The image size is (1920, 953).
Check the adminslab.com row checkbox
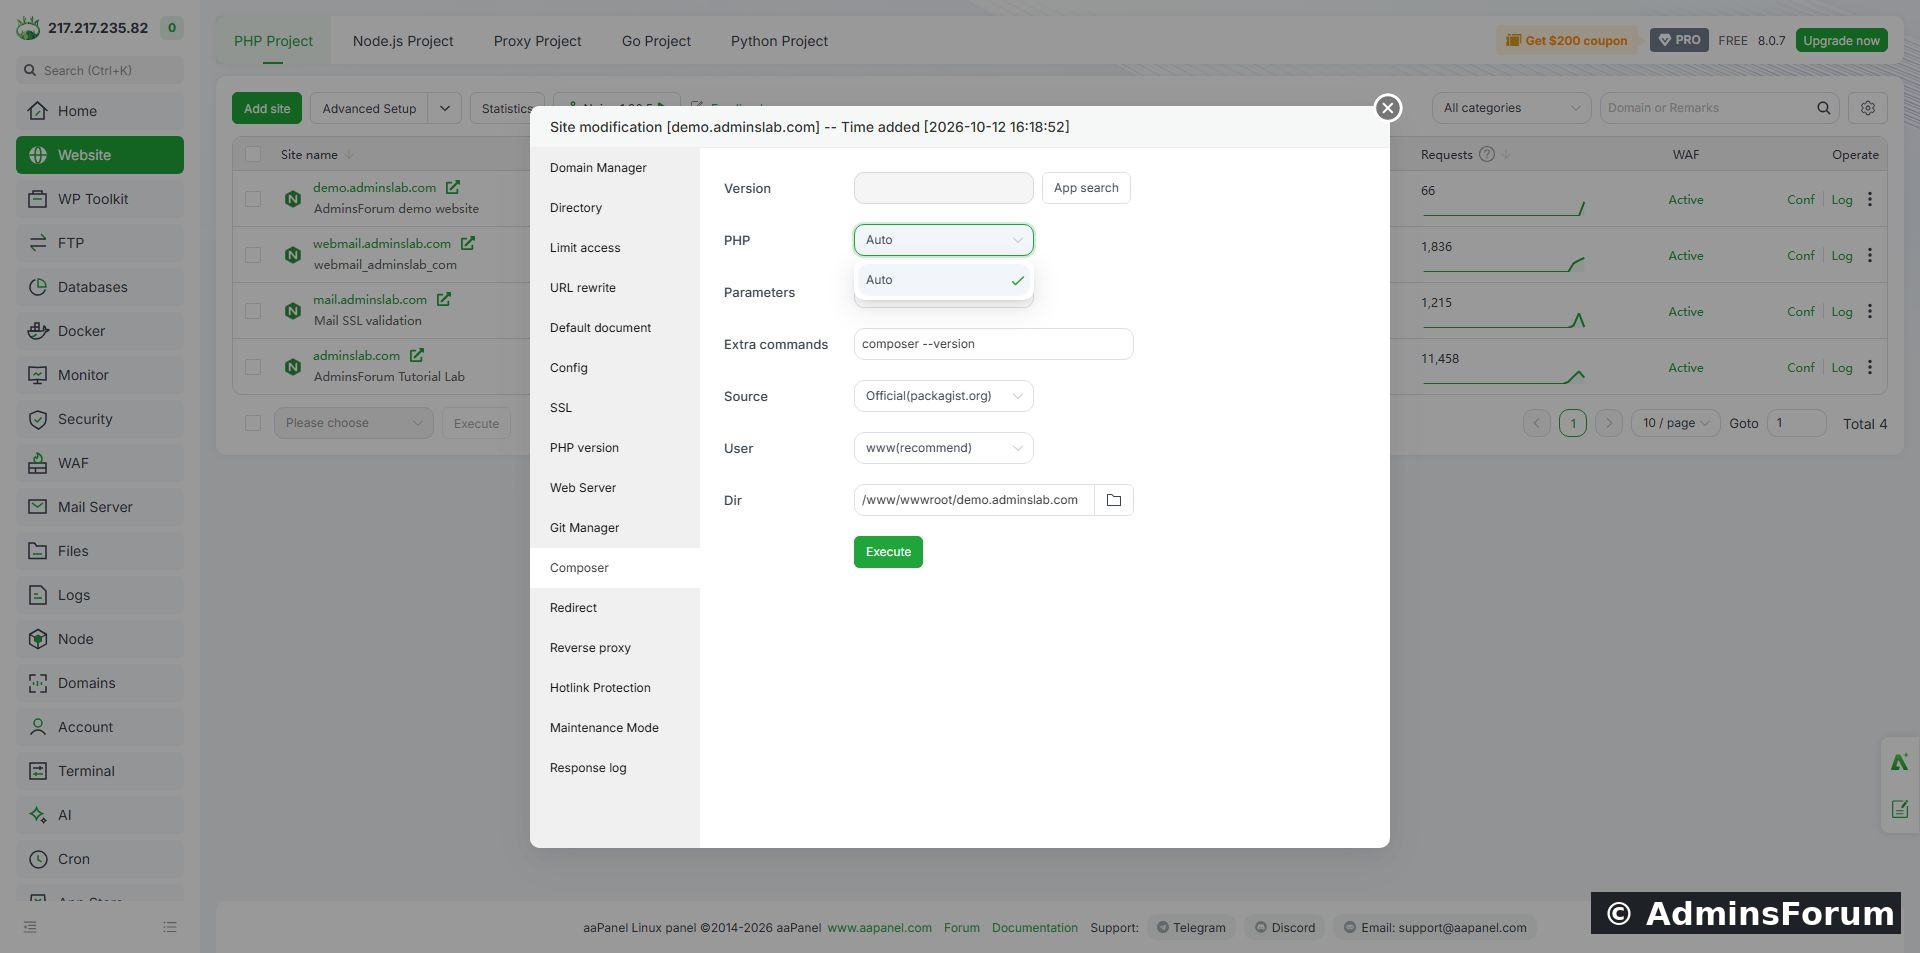point(253,367)
